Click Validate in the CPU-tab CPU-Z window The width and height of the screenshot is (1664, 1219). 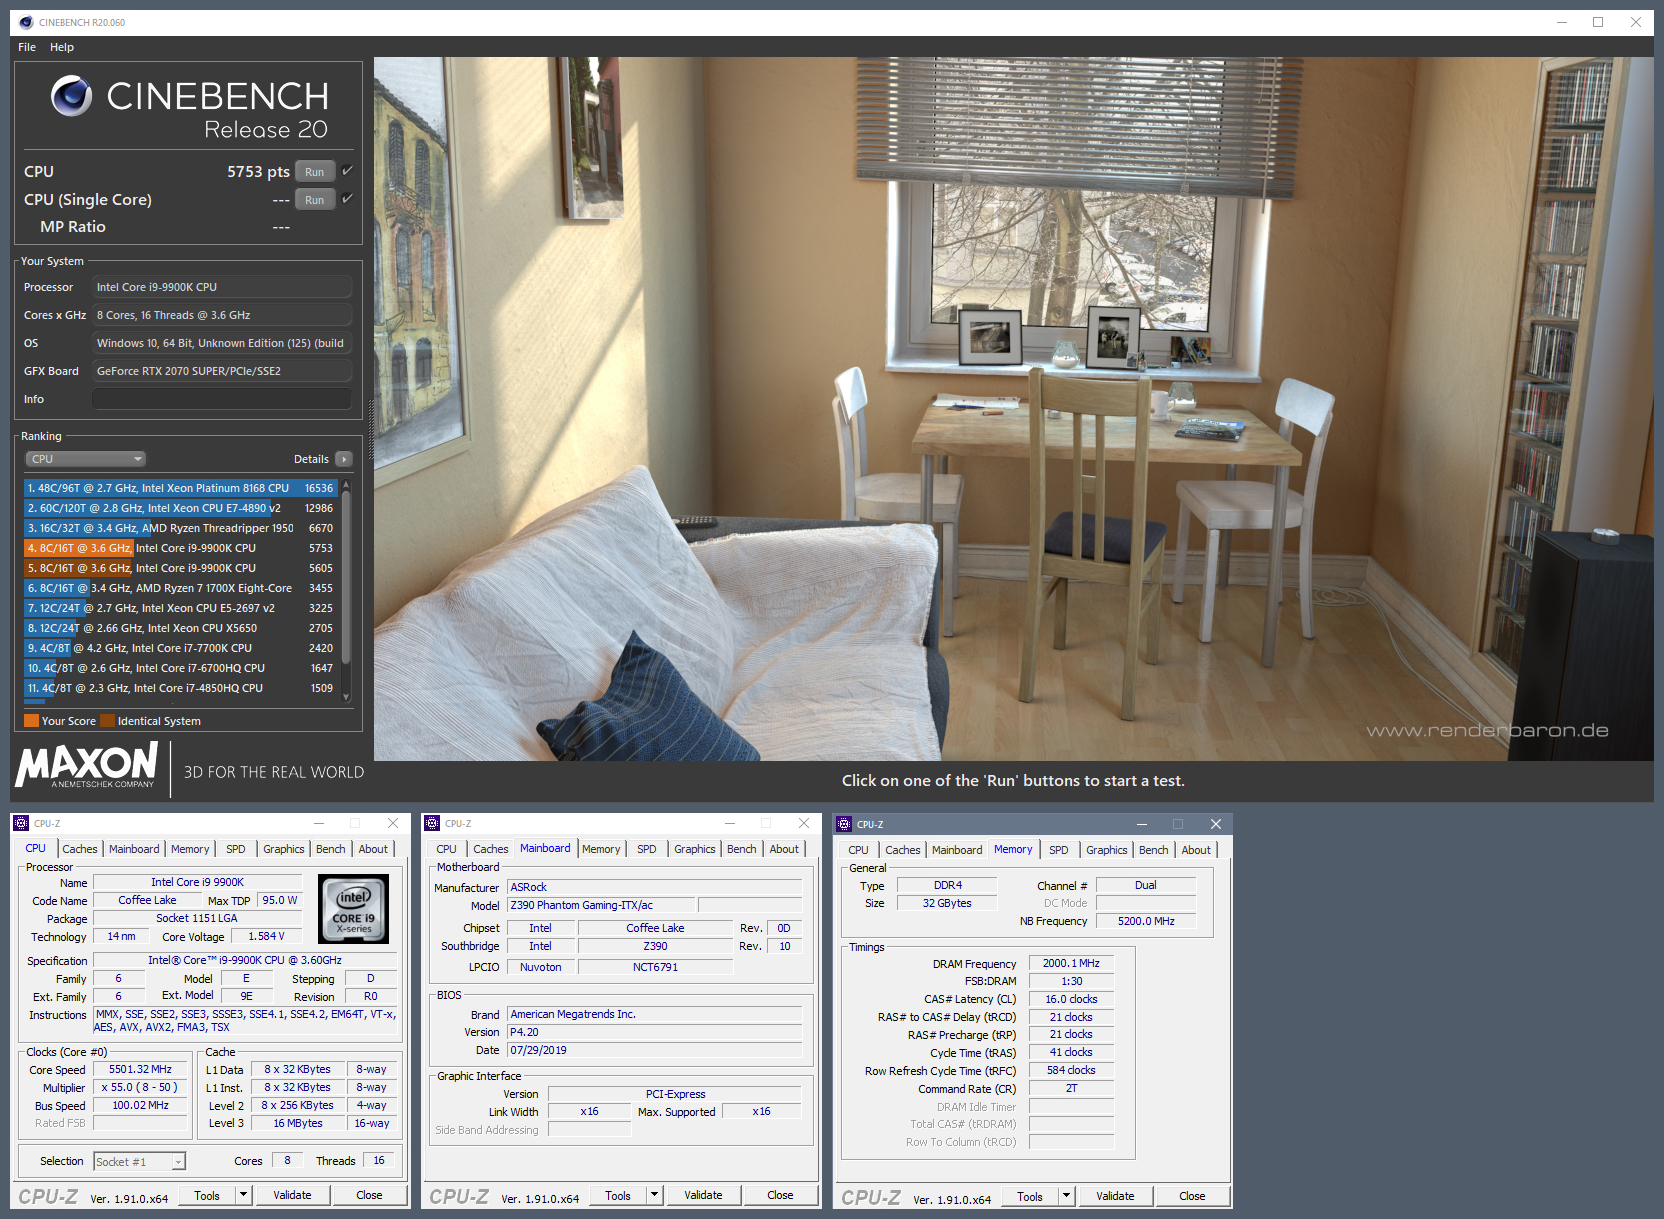(292, 1195)
